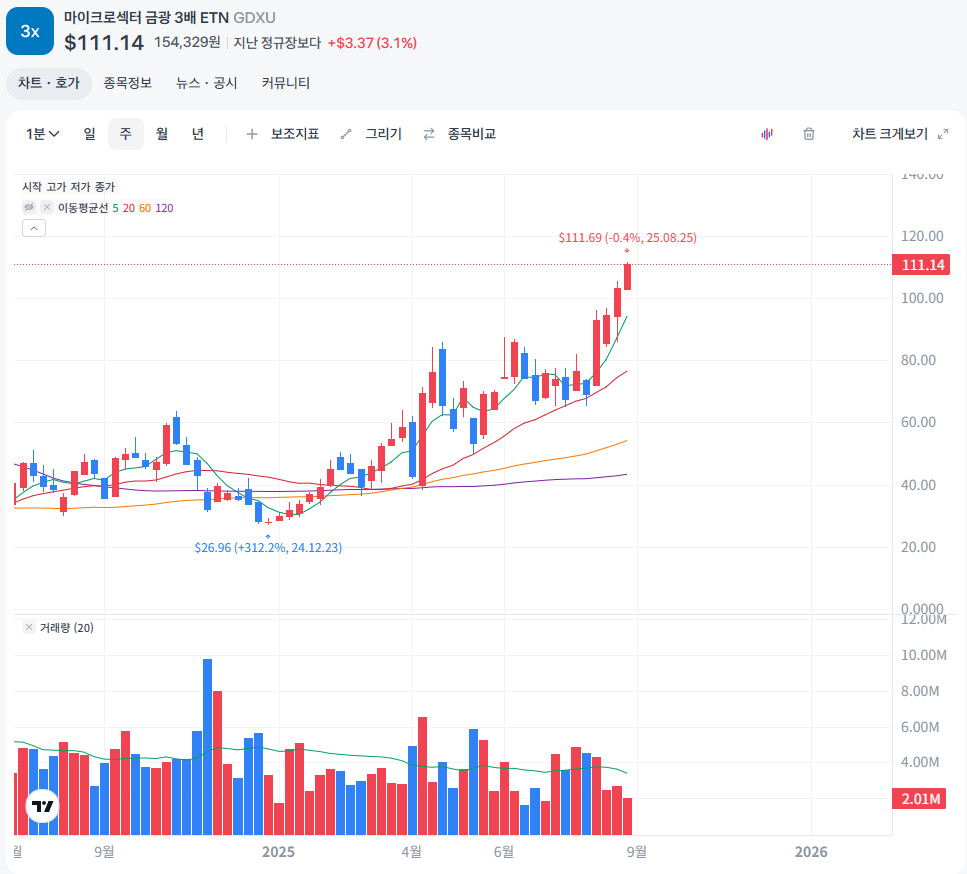
Task: Click the 거래량 (20) legend label
Action: tap(67, 628)
